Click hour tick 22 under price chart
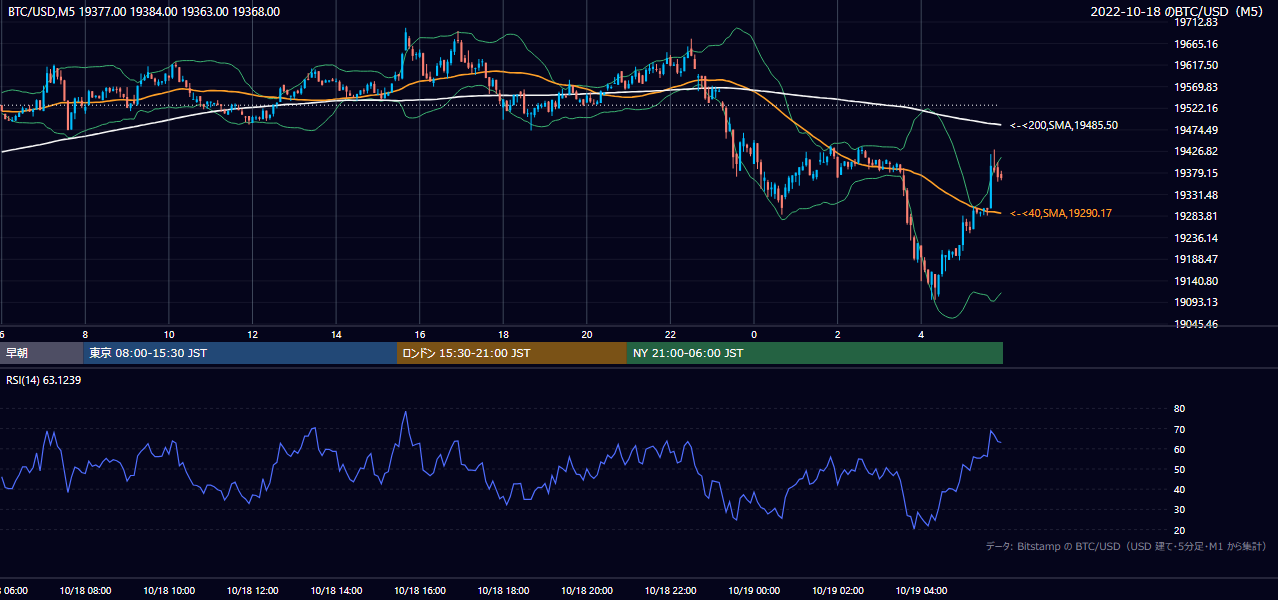The image size is (1278, 600). (670, 334)
